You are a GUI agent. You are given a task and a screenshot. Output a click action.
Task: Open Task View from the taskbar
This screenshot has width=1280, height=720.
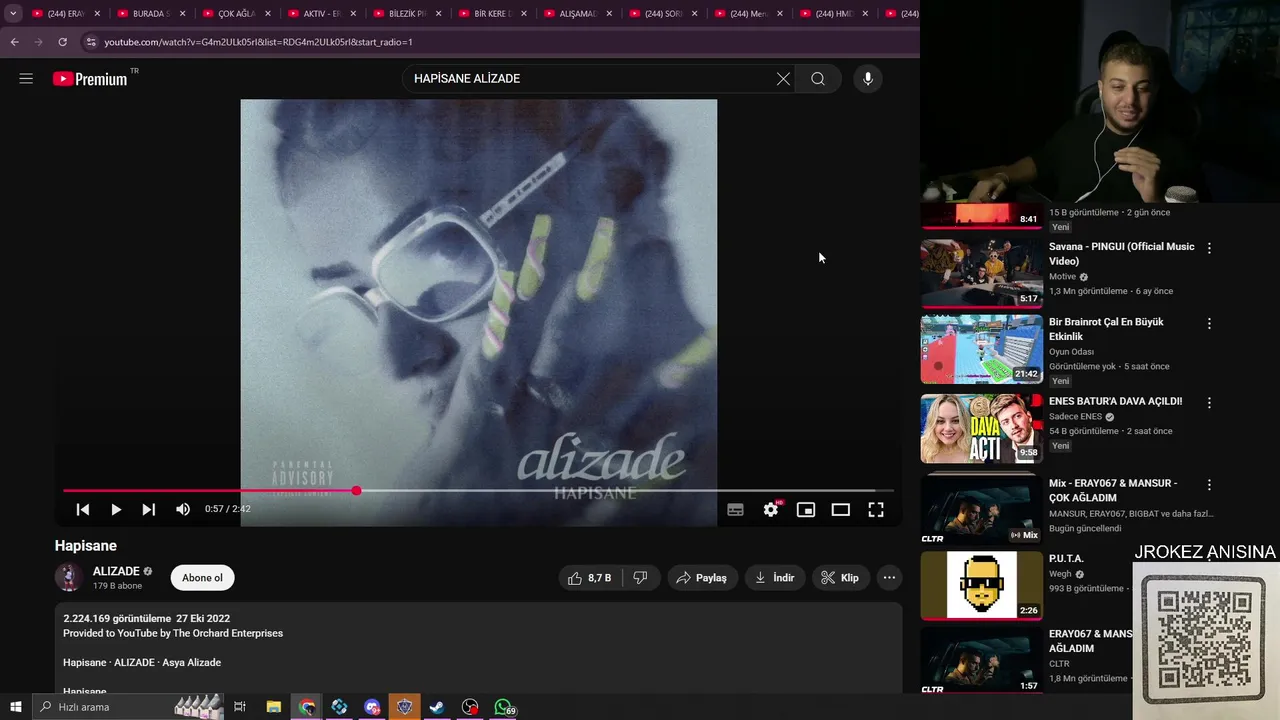coord(240,707)
